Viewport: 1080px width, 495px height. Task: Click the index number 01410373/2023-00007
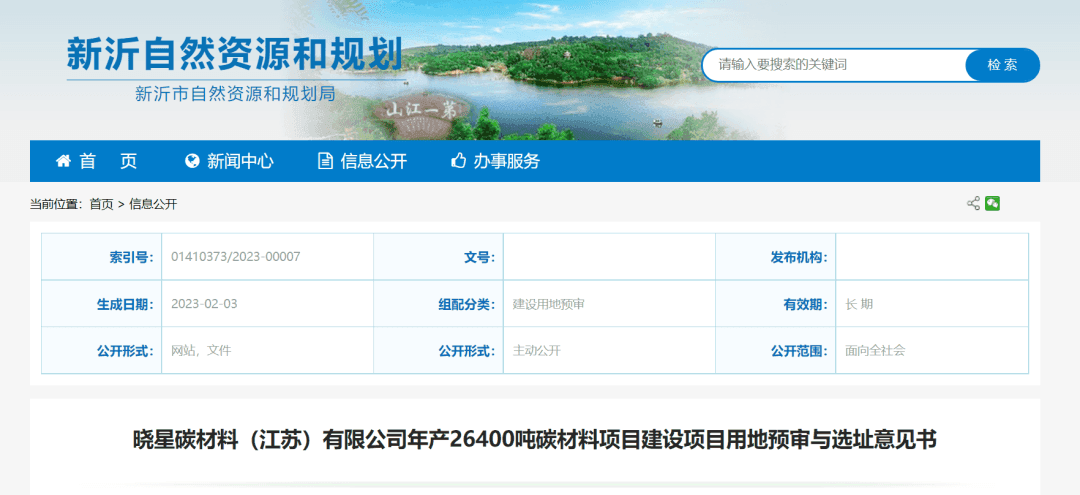tap(236, 257)
